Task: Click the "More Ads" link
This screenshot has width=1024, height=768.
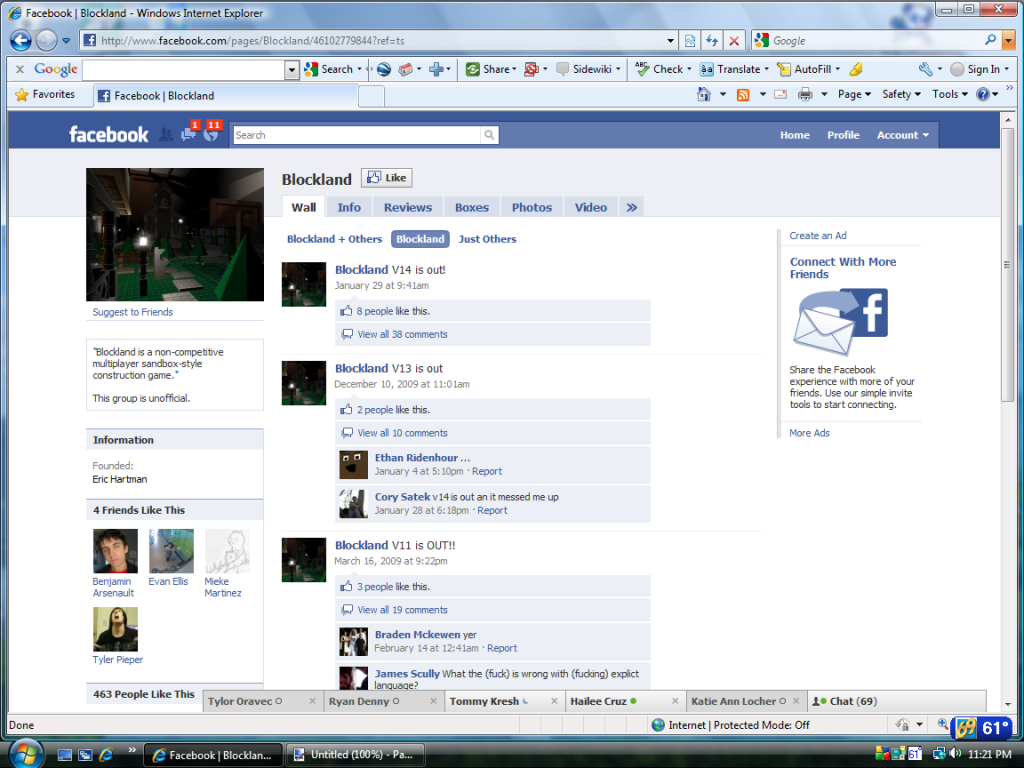Action: pyautogui.click(x=809, y=433)
